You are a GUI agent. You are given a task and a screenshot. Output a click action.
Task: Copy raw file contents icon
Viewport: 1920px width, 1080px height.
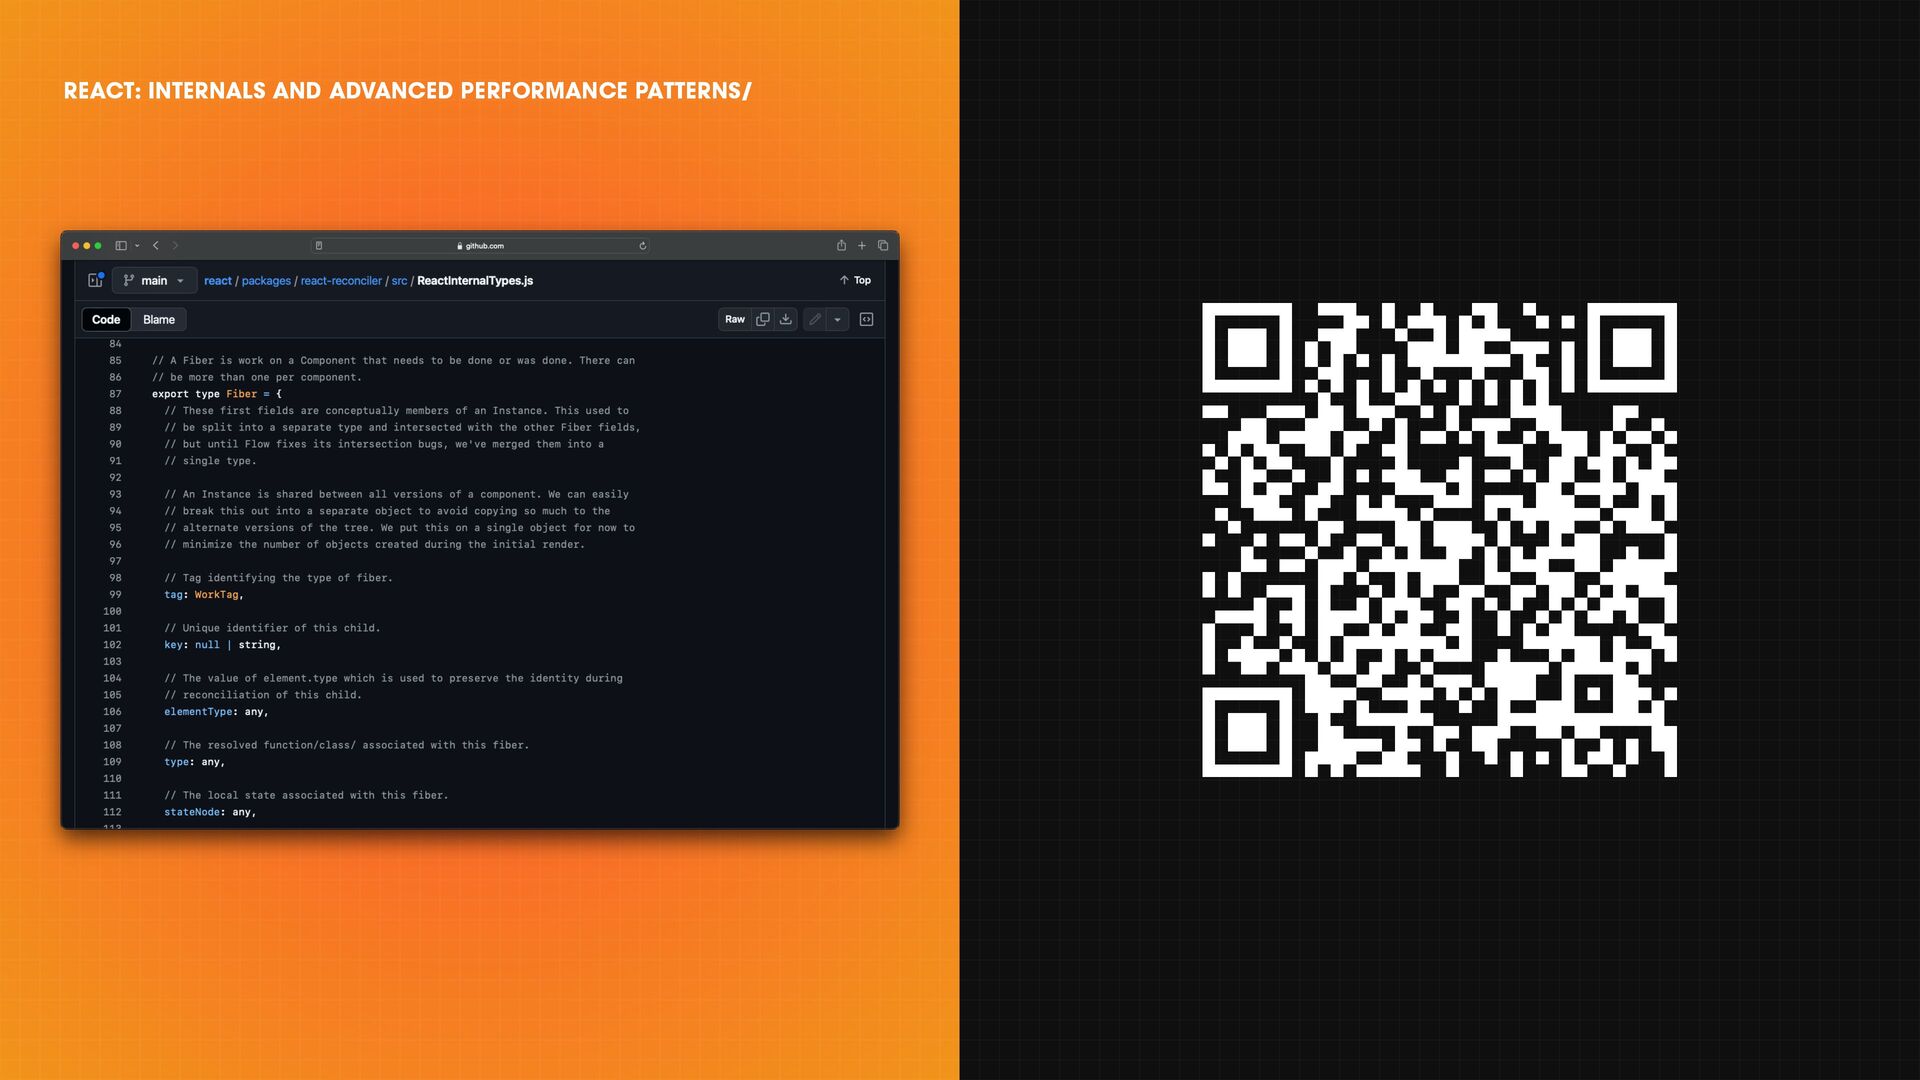763,320
